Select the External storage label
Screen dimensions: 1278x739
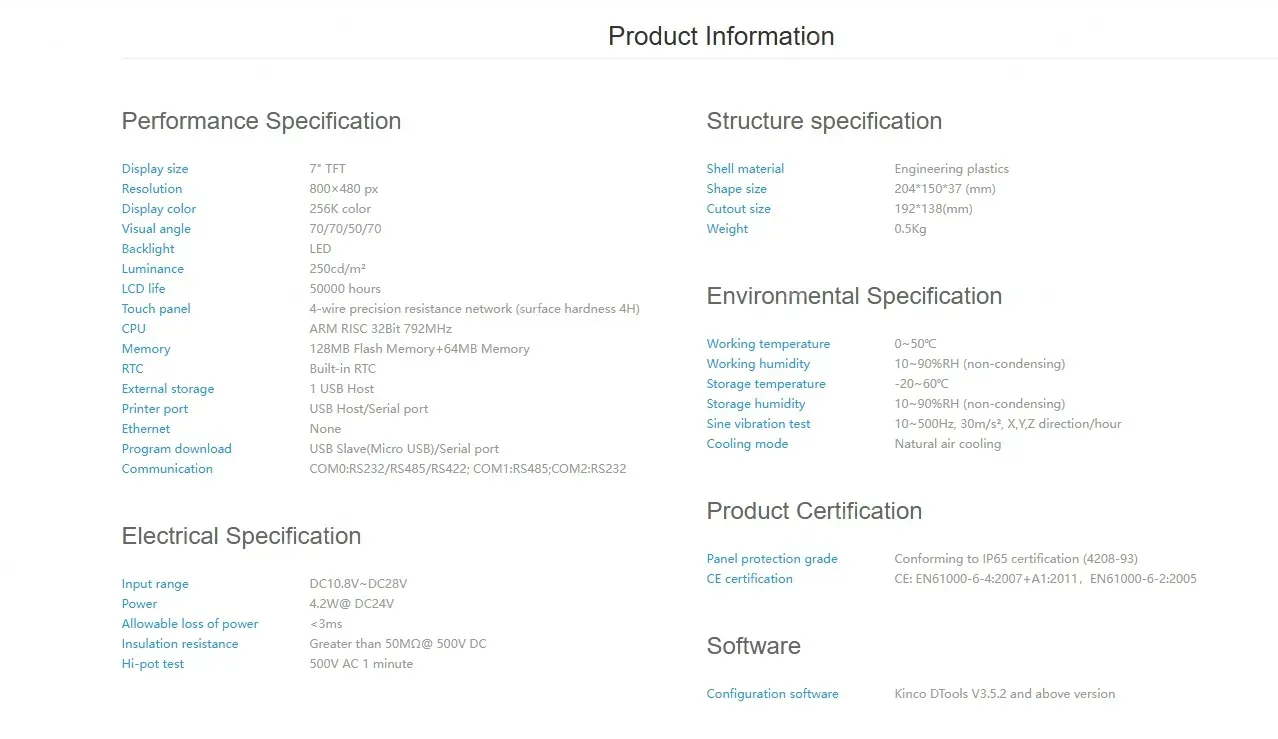click(168, 389)
